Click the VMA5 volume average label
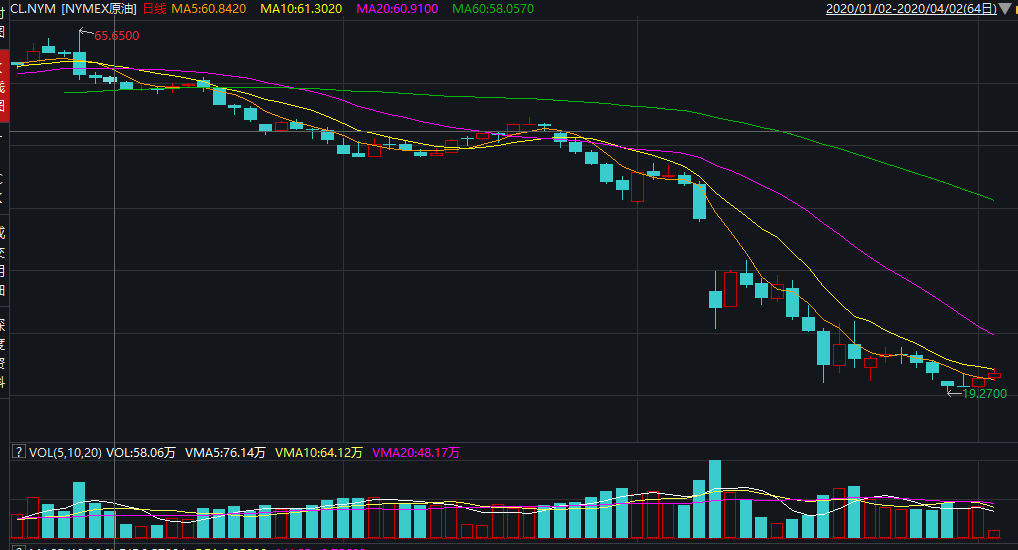The width and height of the screenshot is (1018, 550). pyautogui.click(x=224, y=453)
